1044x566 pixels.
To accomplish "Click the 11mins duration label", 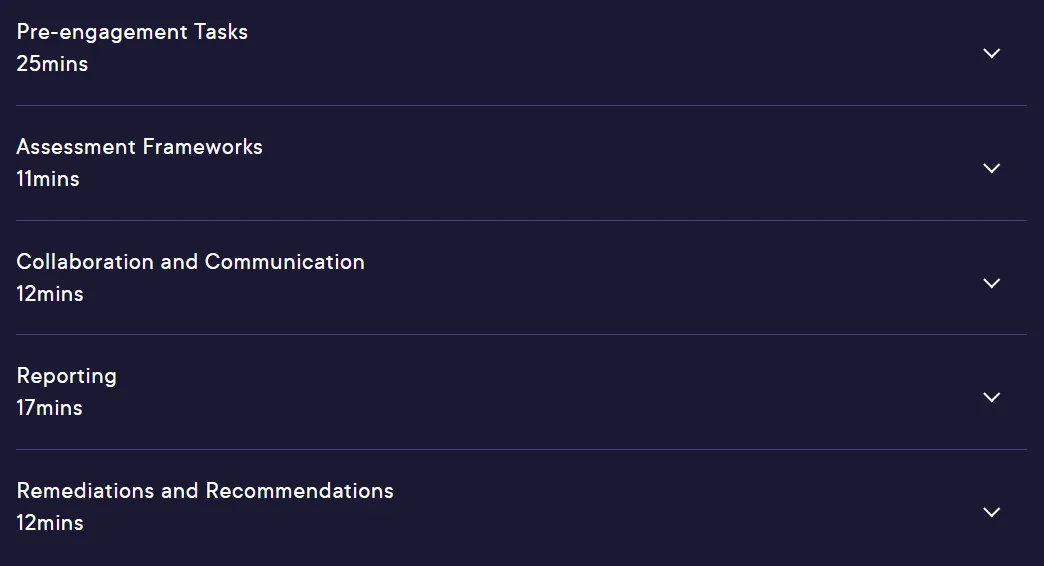I will tap(48, 179).
